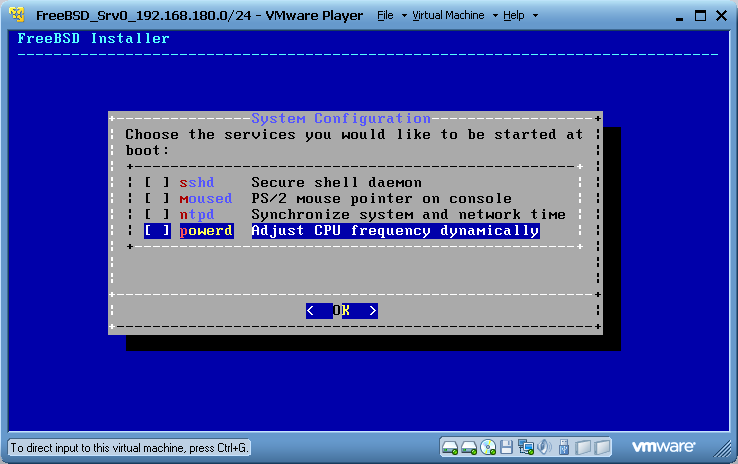Click 'Secure shell daemon' description
Screen dimensions: 738x464
tap(337, 183)
